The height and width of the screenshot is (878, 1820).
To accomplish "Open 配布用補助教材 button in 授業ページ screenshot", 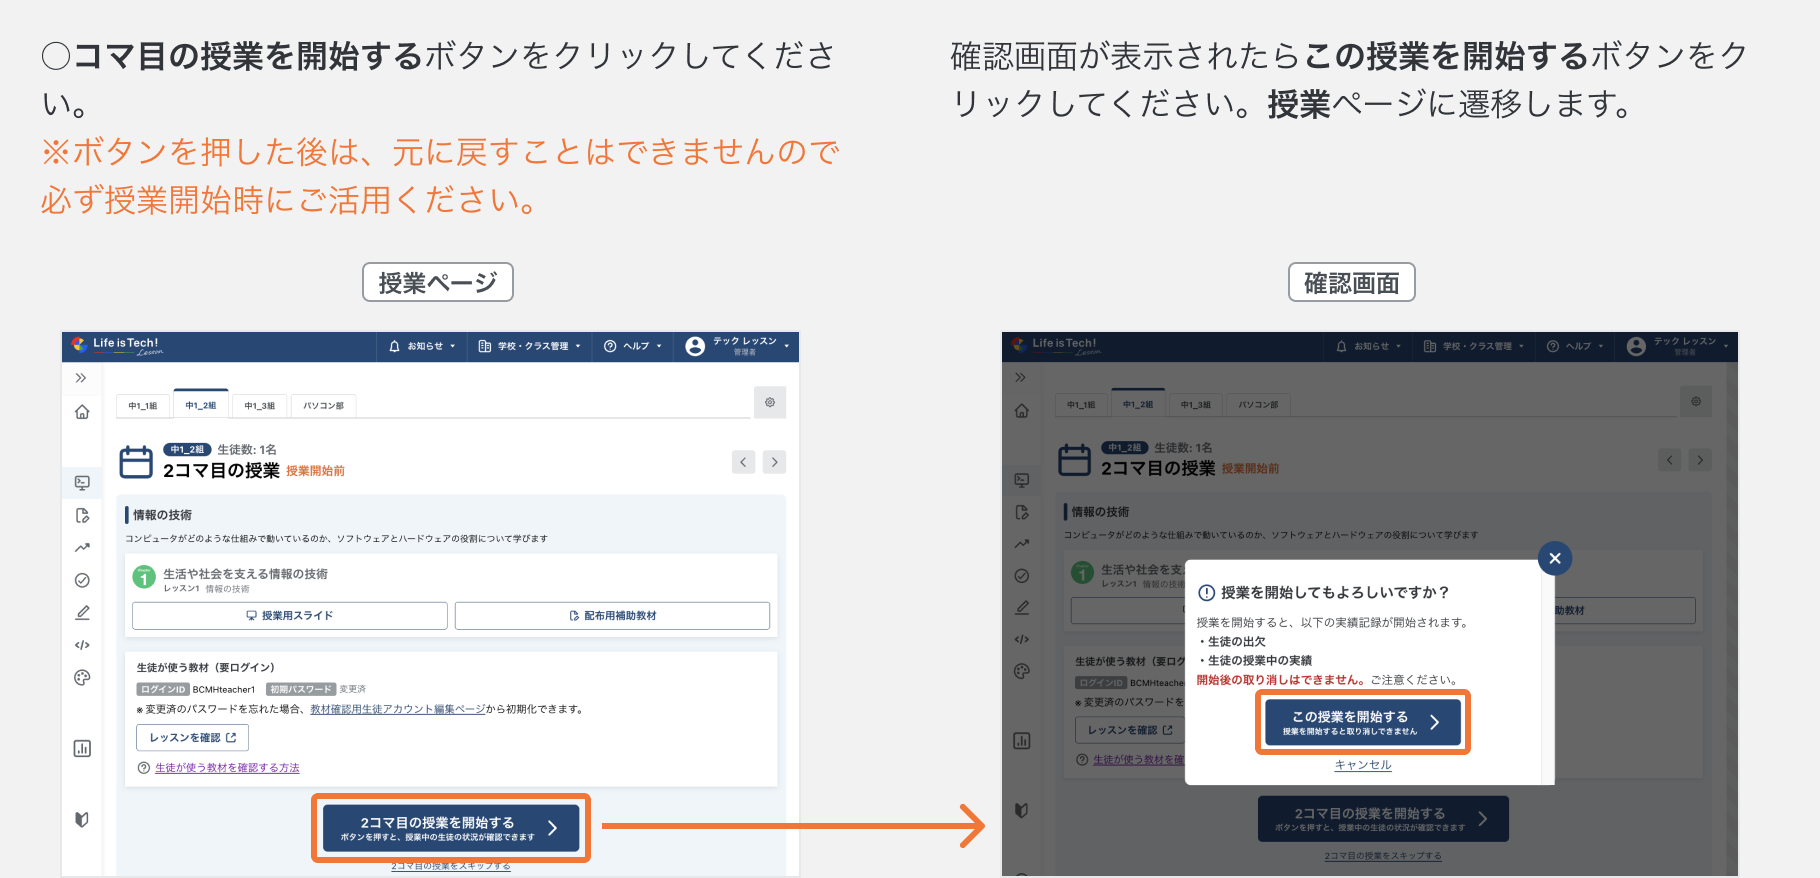I will point(612,616).
